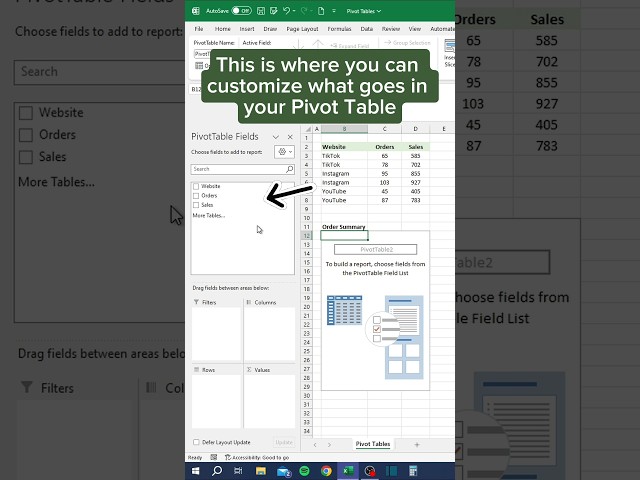Click Expand Field in the ribbon
The height and width of the screenshot is (480, 640).
[349, 46]
